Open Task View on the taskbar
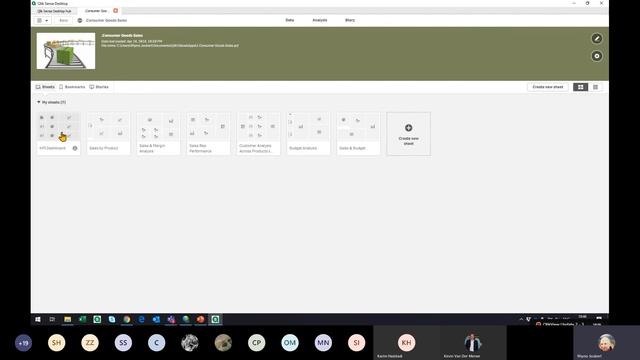Viewport: 640px width, 360px height. point(52,319)
